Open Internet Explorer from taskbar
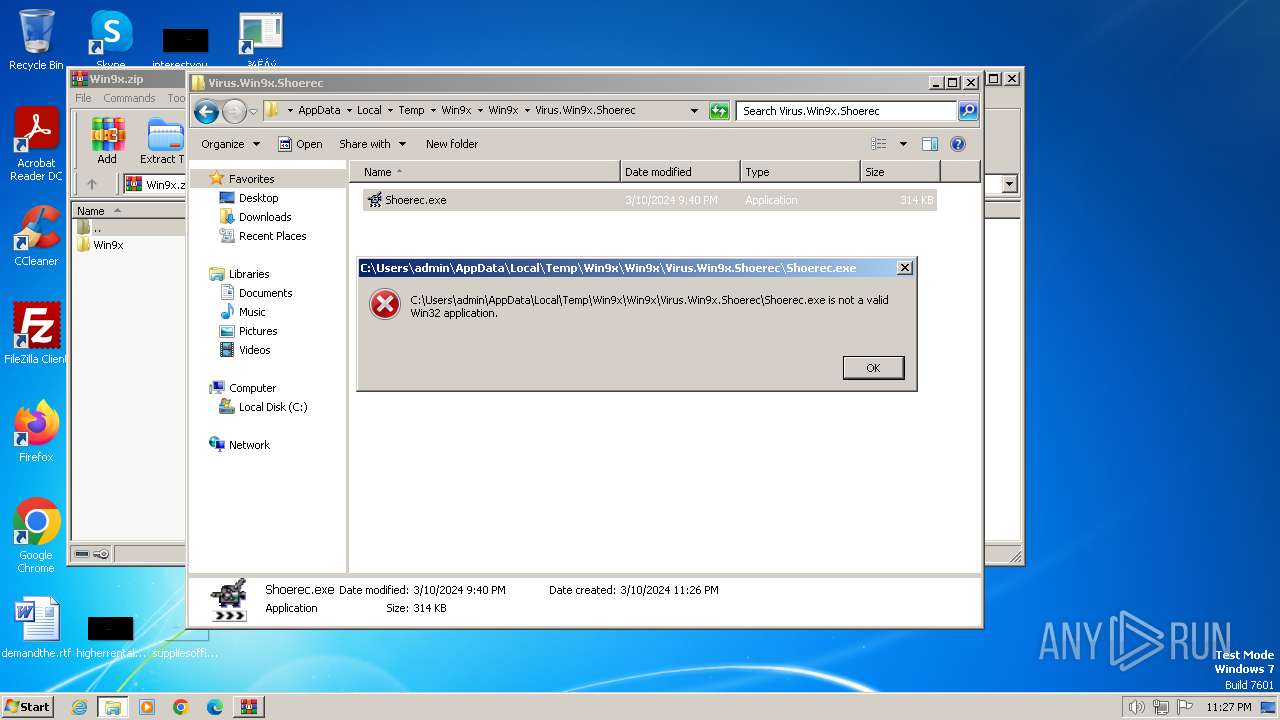Screen dimensions: 1280x720 coord(79,707)
